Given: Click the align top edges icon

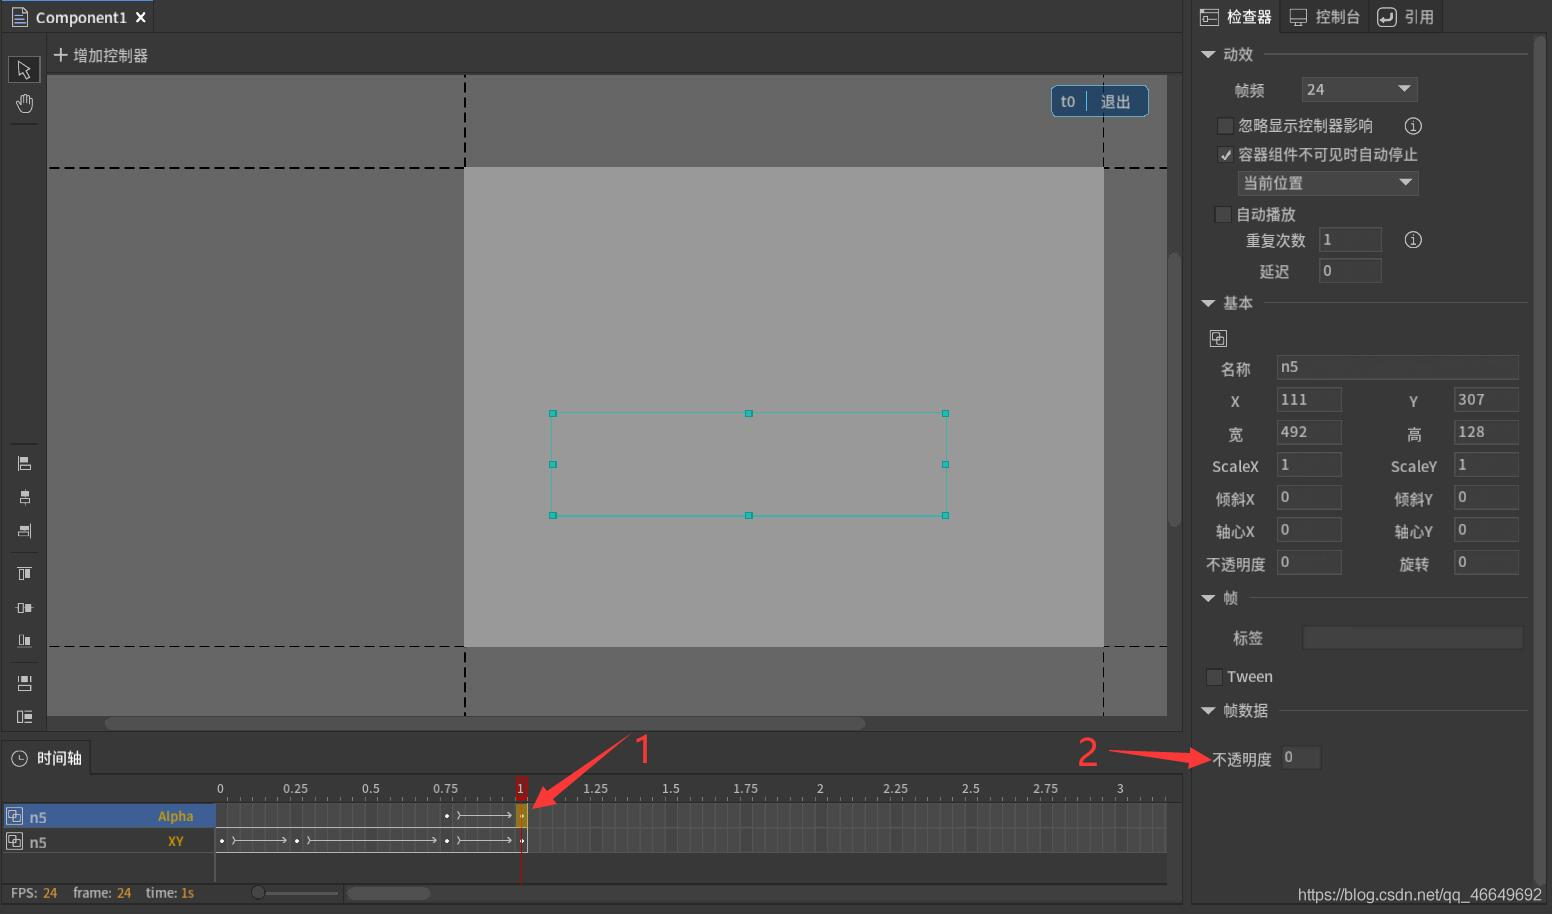Looking at the screenshot, I should 24,573.
